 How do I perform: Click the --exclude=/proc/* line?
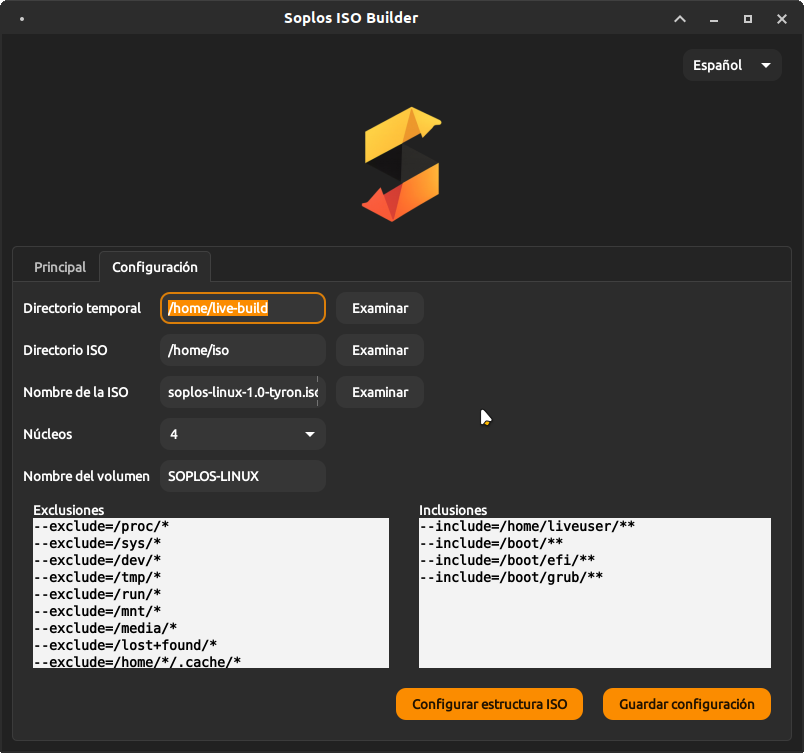(x=102, y=526)
